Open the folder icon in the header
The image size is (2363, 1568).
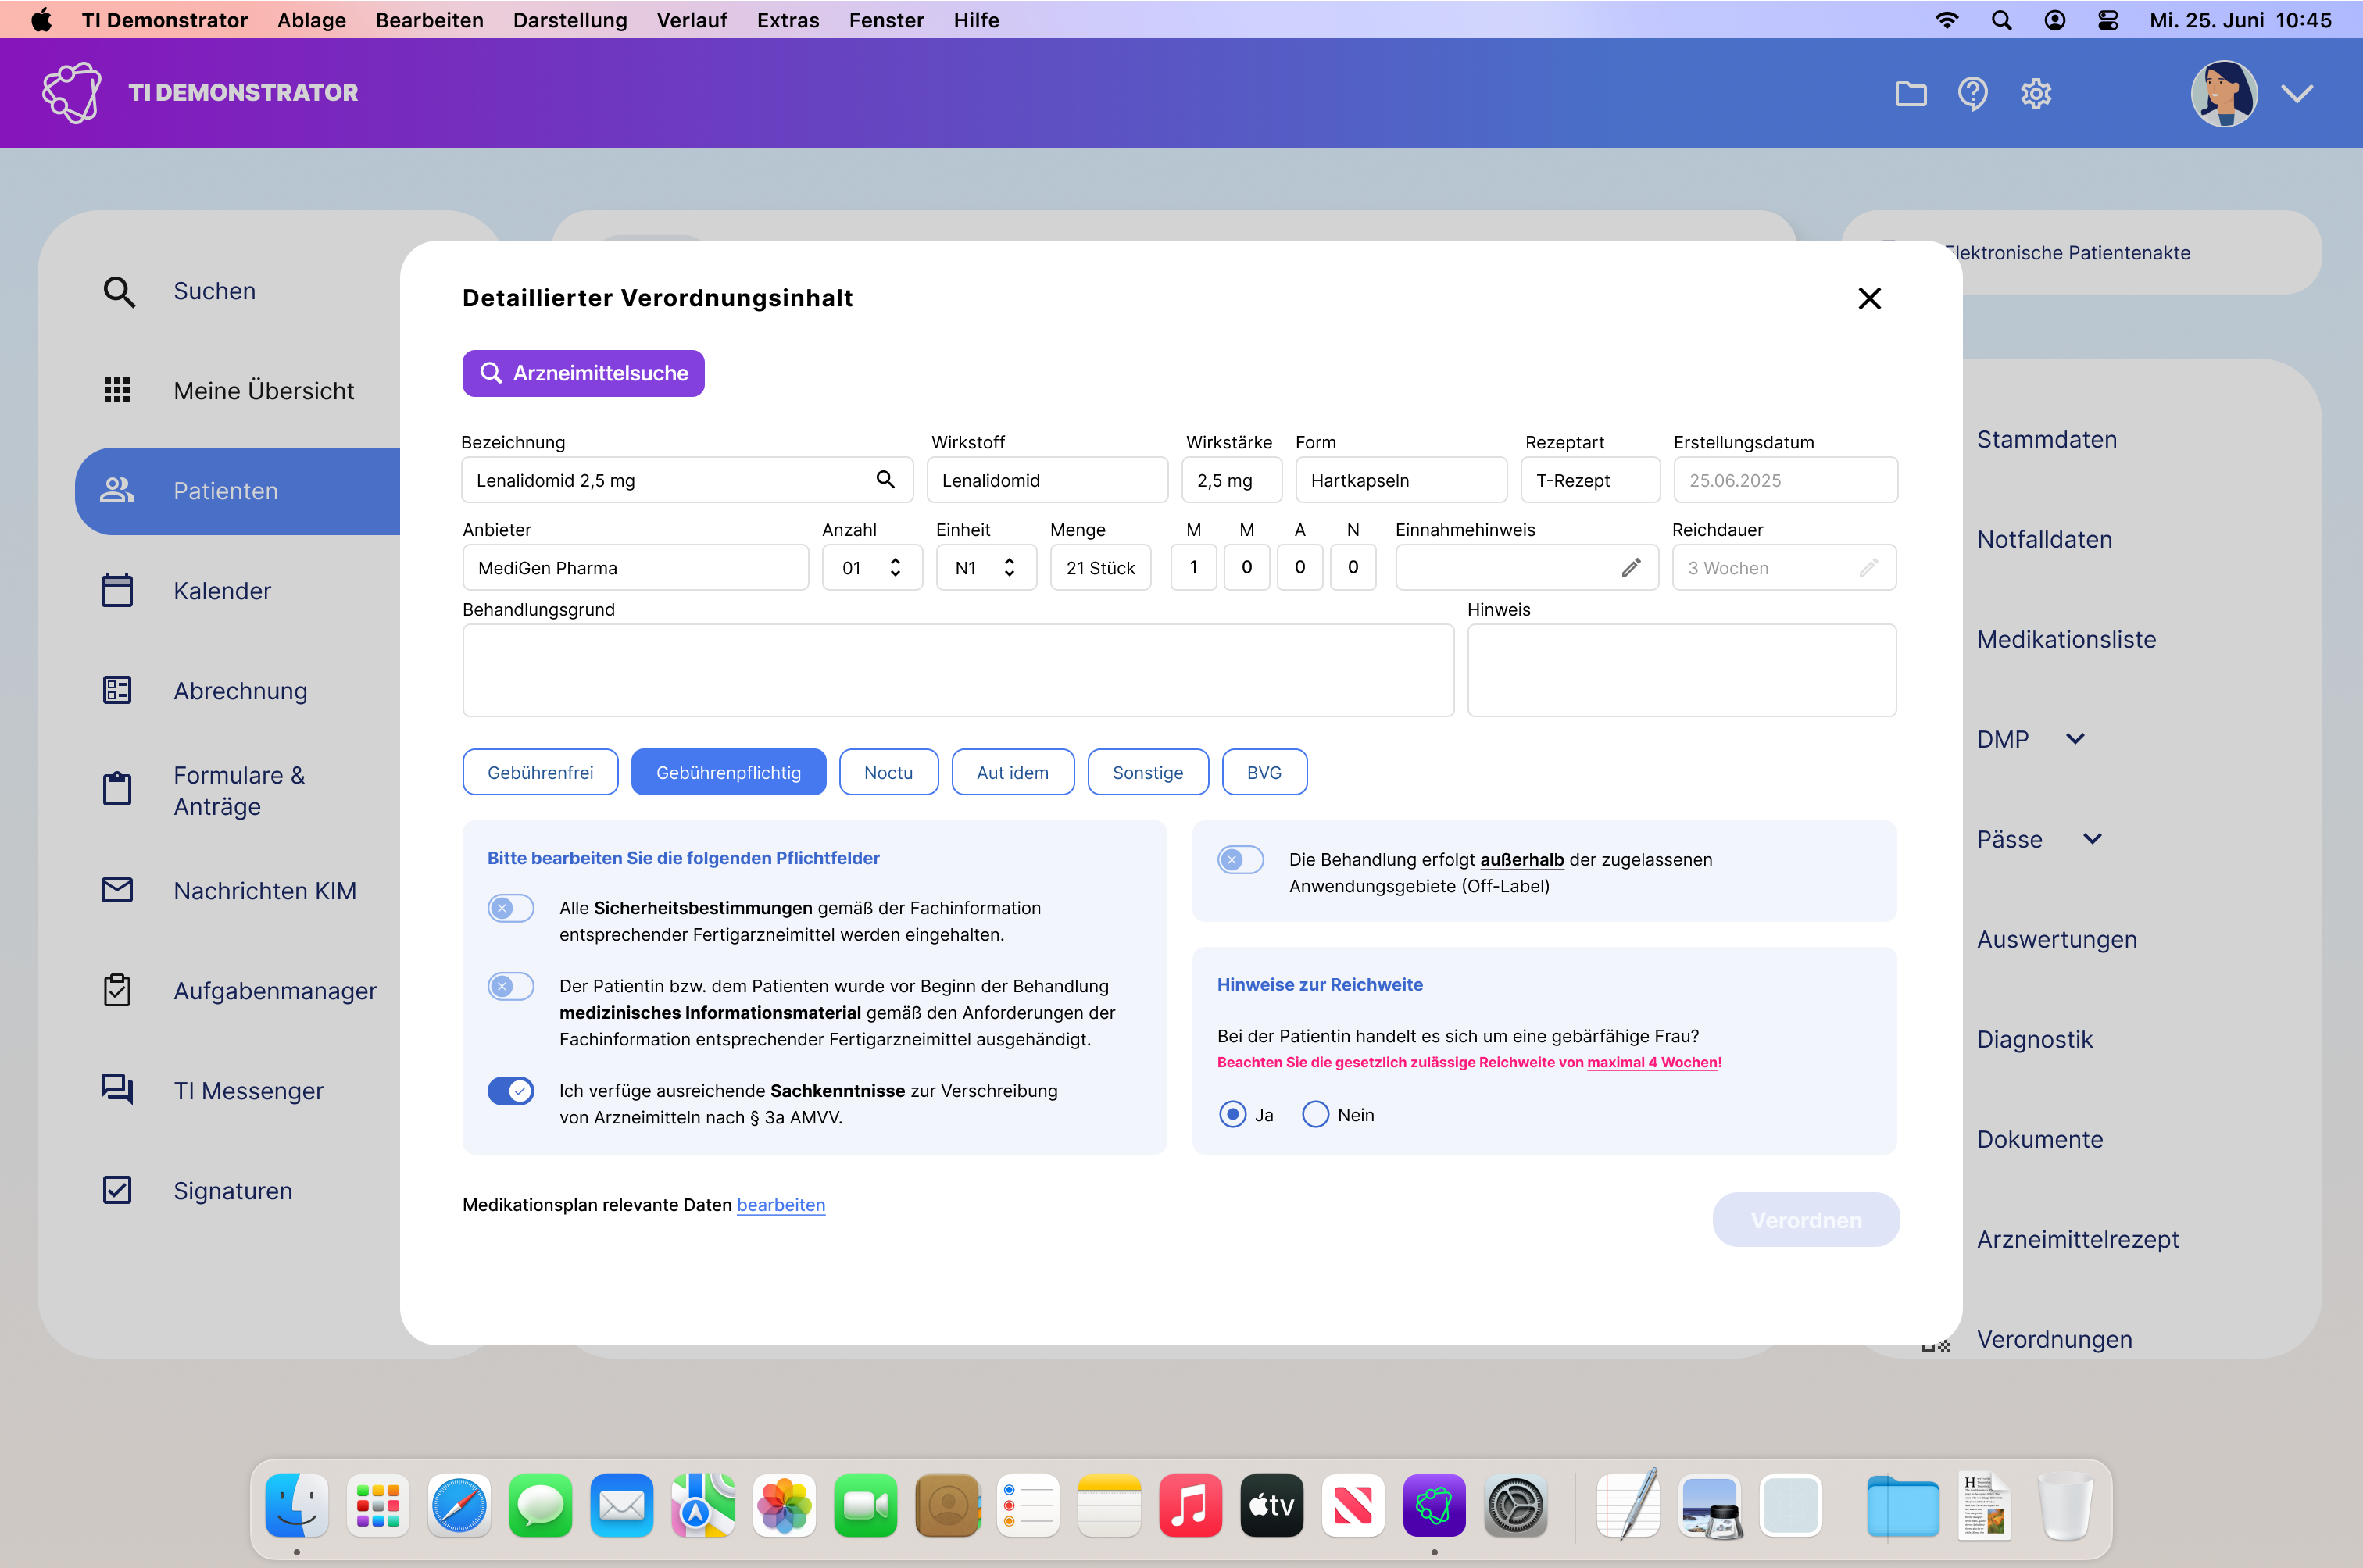click(x=1911, y=93)
